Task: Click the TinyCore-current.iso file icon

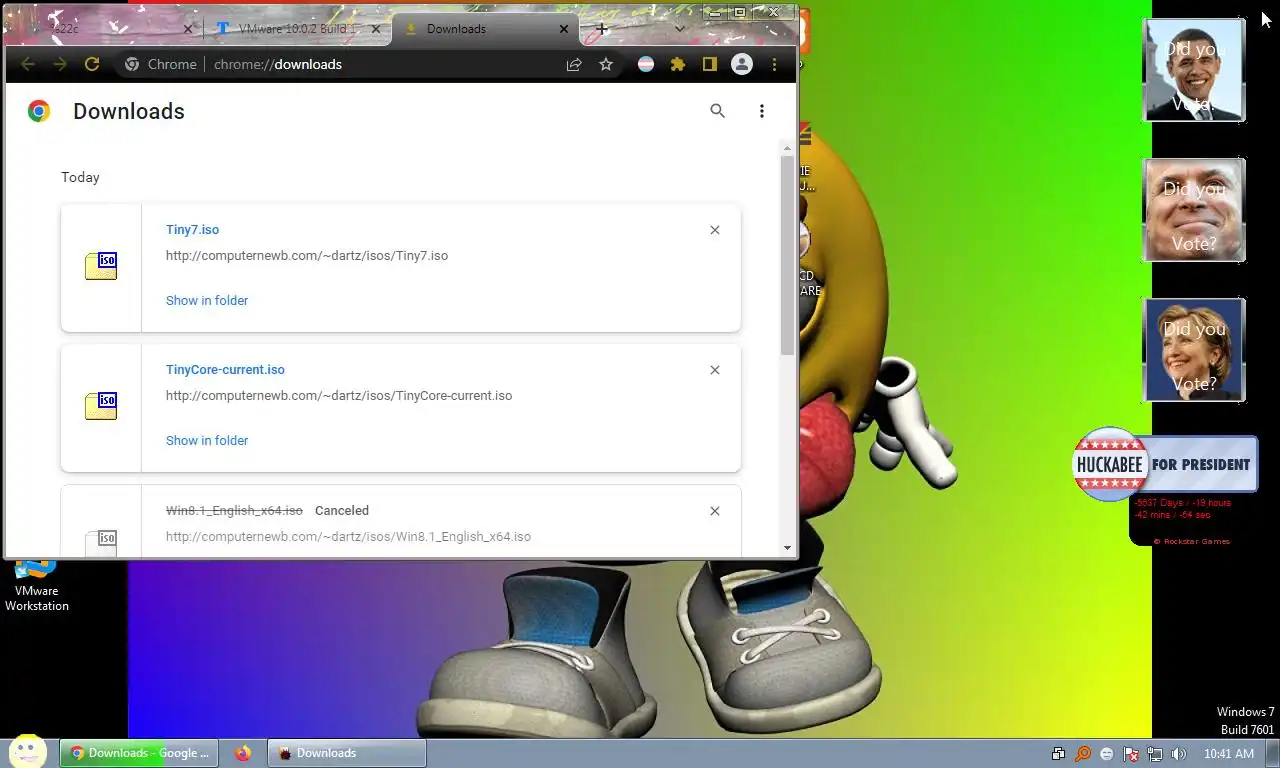Action: [101, 406]
